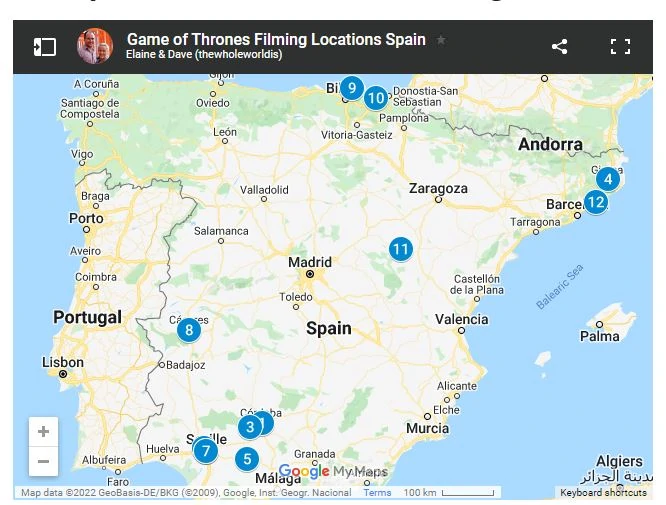This screenshot has width=666, height=505.
Task: View the map in fullscreen mode
Action: click(620, 46)
